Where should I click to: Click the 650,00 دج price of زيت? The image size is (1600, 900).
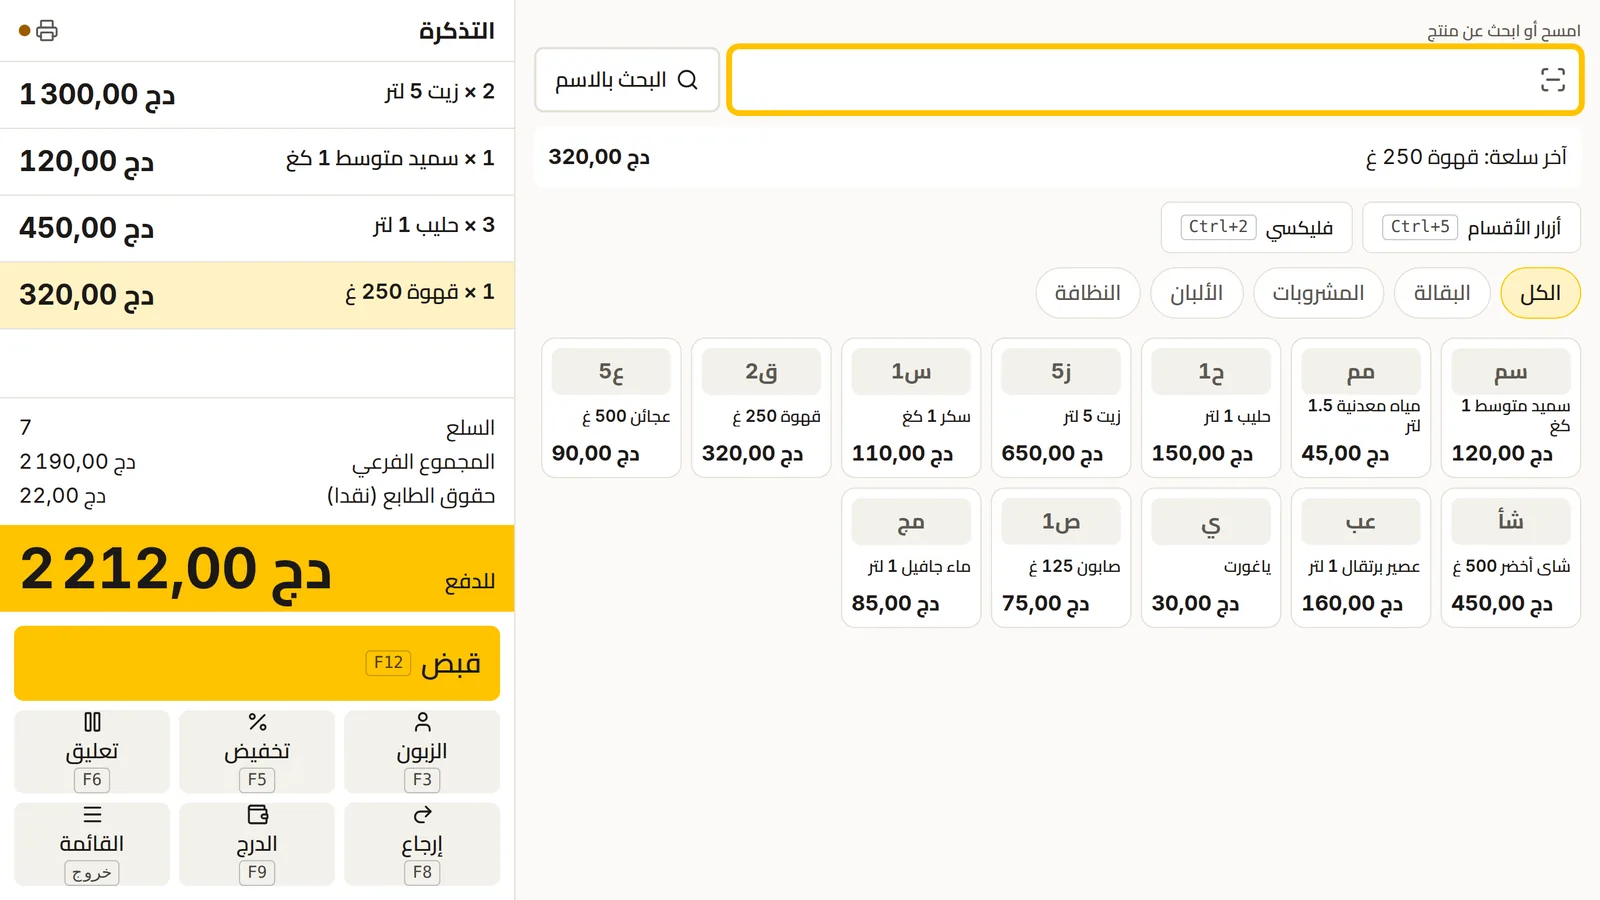[1052, 454]
